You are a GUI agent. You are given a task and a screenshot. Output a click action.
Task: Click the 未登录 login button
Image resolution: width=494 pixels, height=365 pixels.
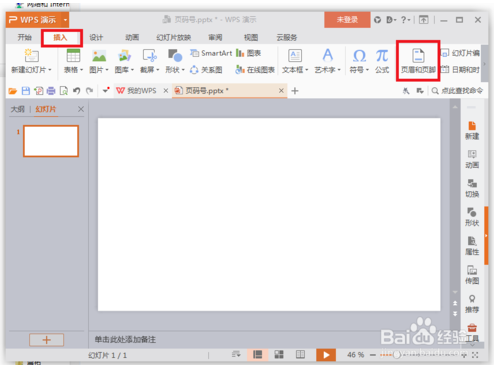coord(347,20)
